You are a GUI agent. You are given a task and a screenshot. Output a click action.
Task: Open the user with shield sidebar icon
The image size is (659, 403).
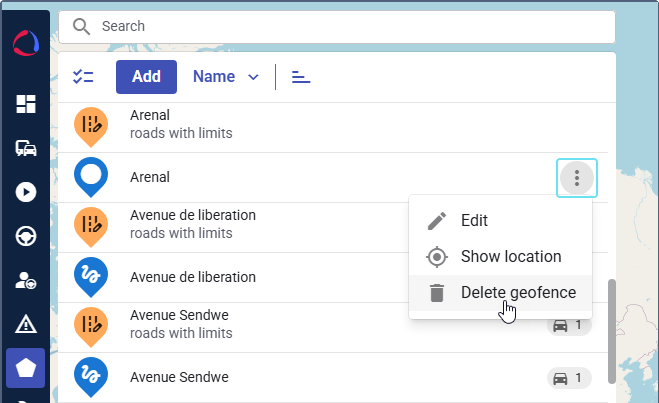(x=26, y=280)
